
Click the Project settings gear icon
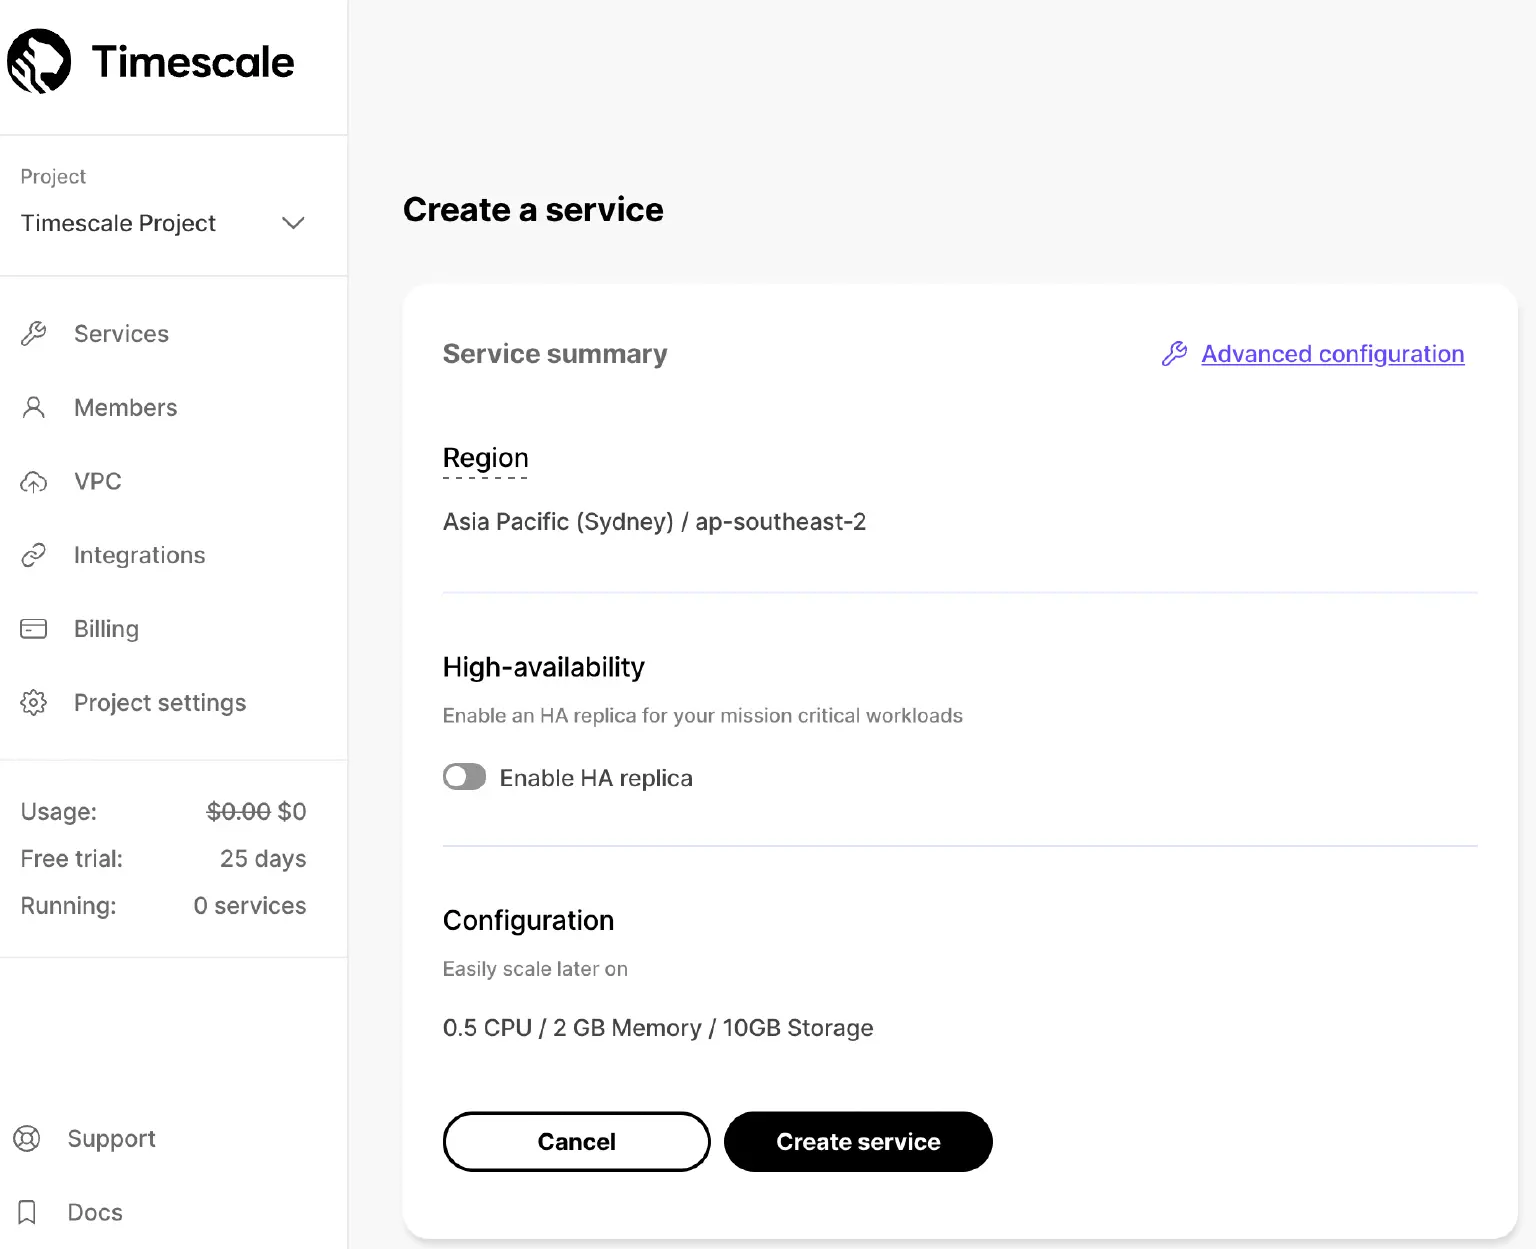tap(33, 703)
